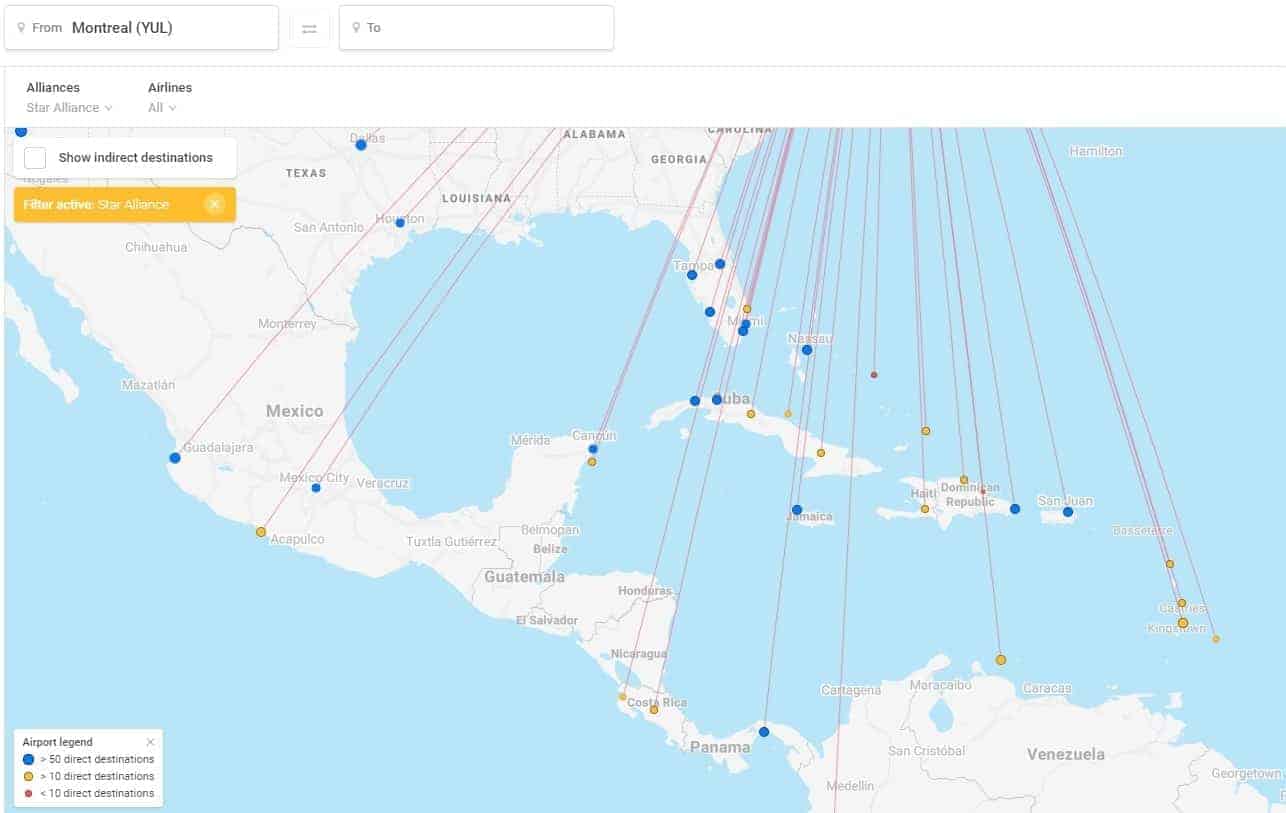Click the To destination field
The width and height of the screenshot is (1286, 813).
point(476,28)
